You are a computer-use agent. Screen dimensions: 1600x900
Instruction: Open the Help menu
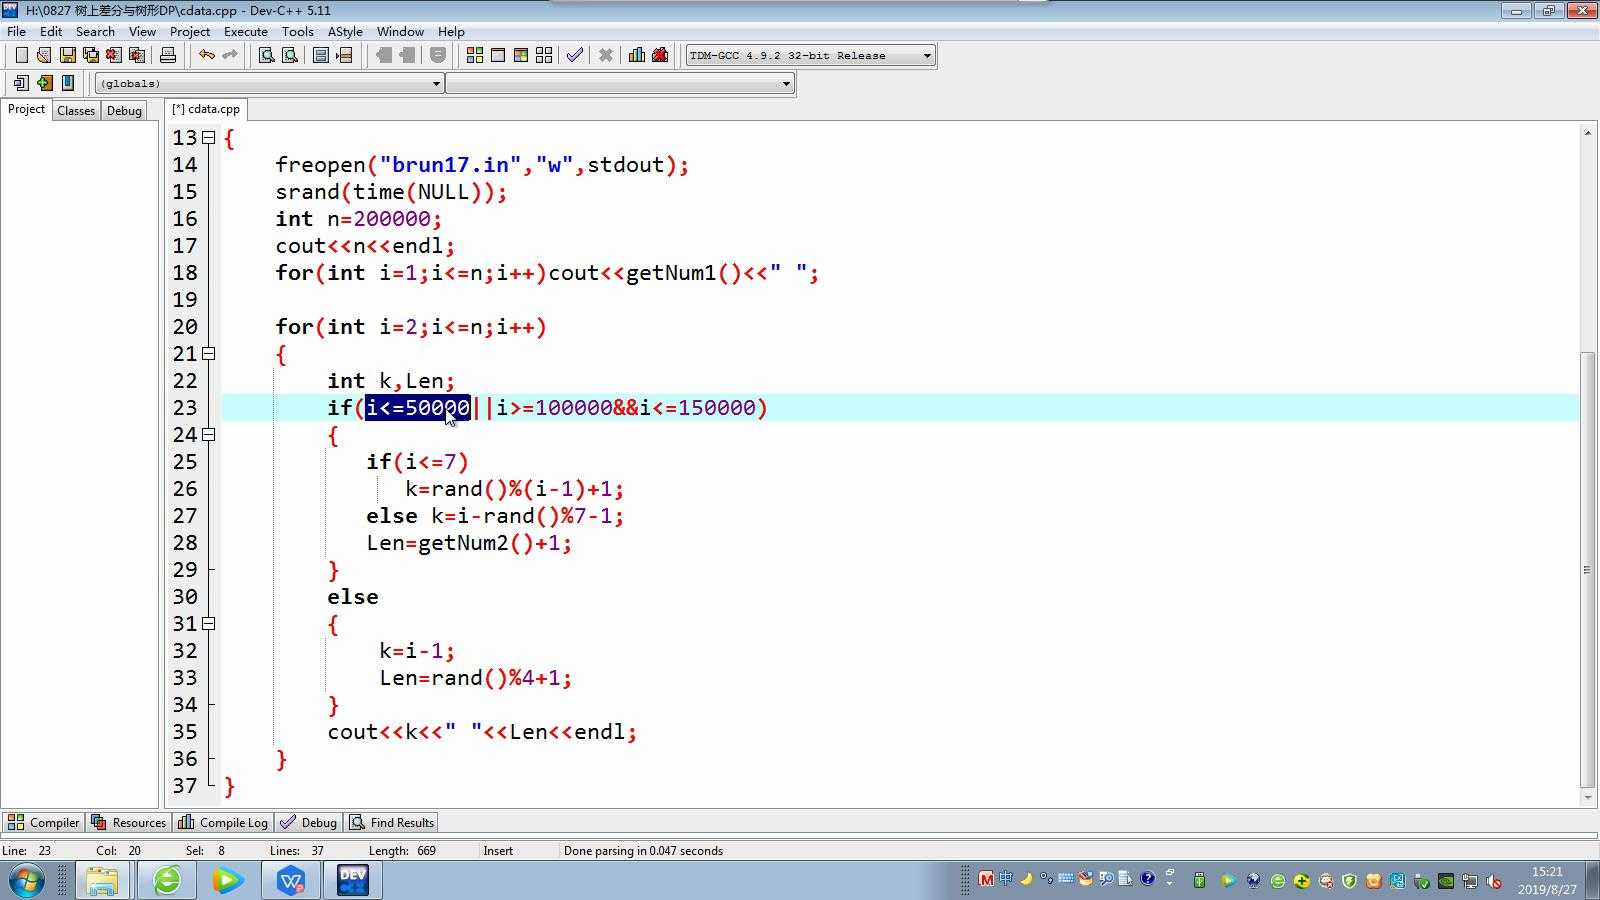coord(451,31)
